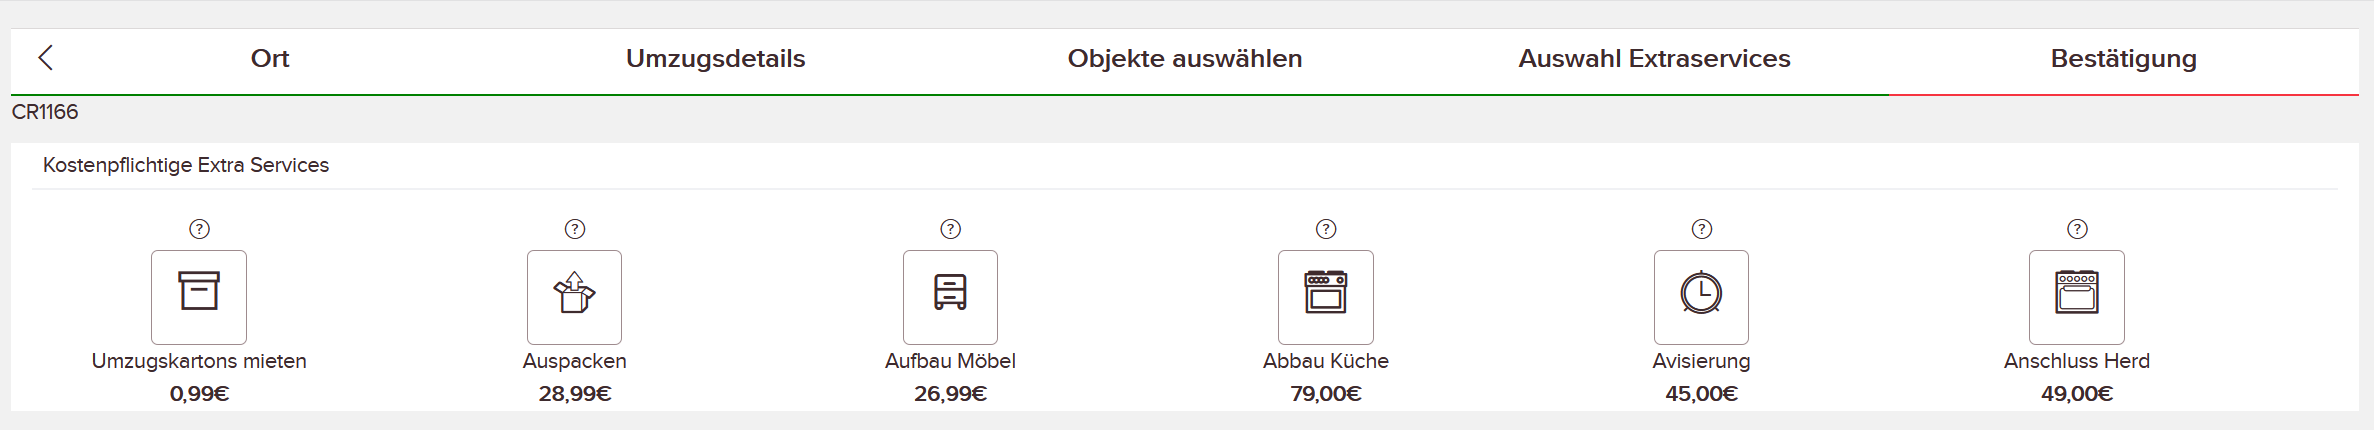
Task: Open help tooltip for Avisierung
Action: click(x=1702, y=229)
